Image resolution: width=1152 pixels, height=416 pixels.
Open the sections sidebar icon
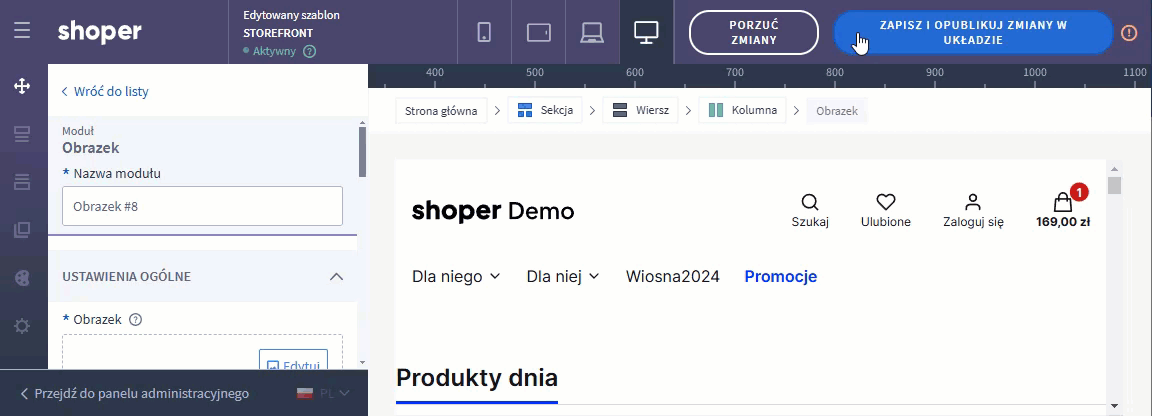coord(22,134)
